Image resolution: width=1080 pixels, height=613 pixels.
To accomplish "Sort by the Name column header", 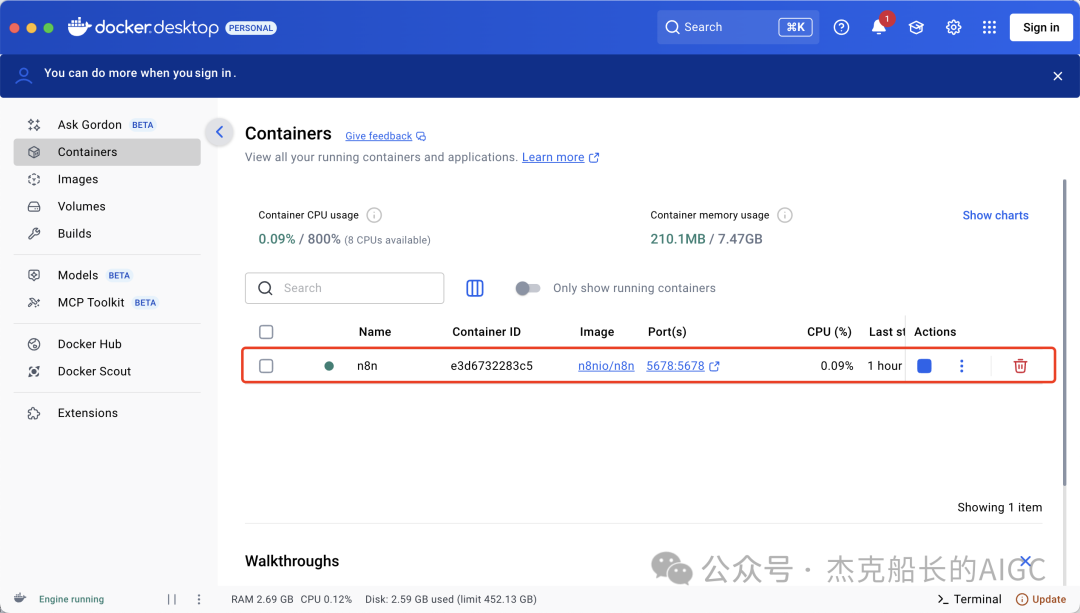I will pyautogui.click(x=375, y=331).
